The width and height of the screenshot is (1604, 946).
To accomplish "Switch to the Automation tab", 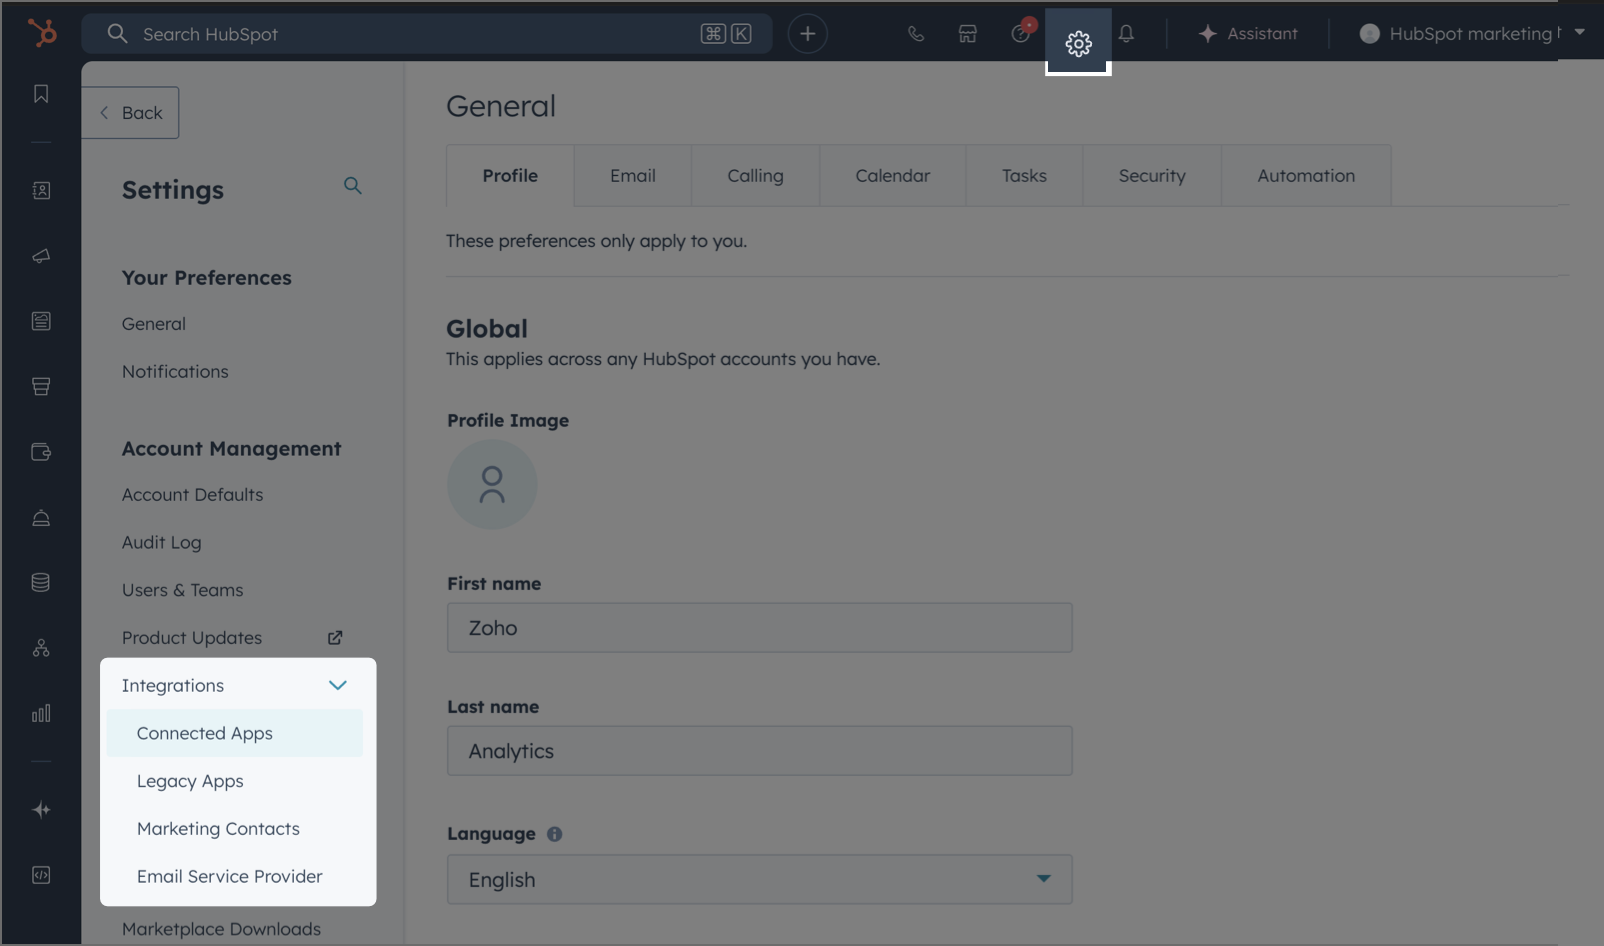I will (x=1306, y=176).
